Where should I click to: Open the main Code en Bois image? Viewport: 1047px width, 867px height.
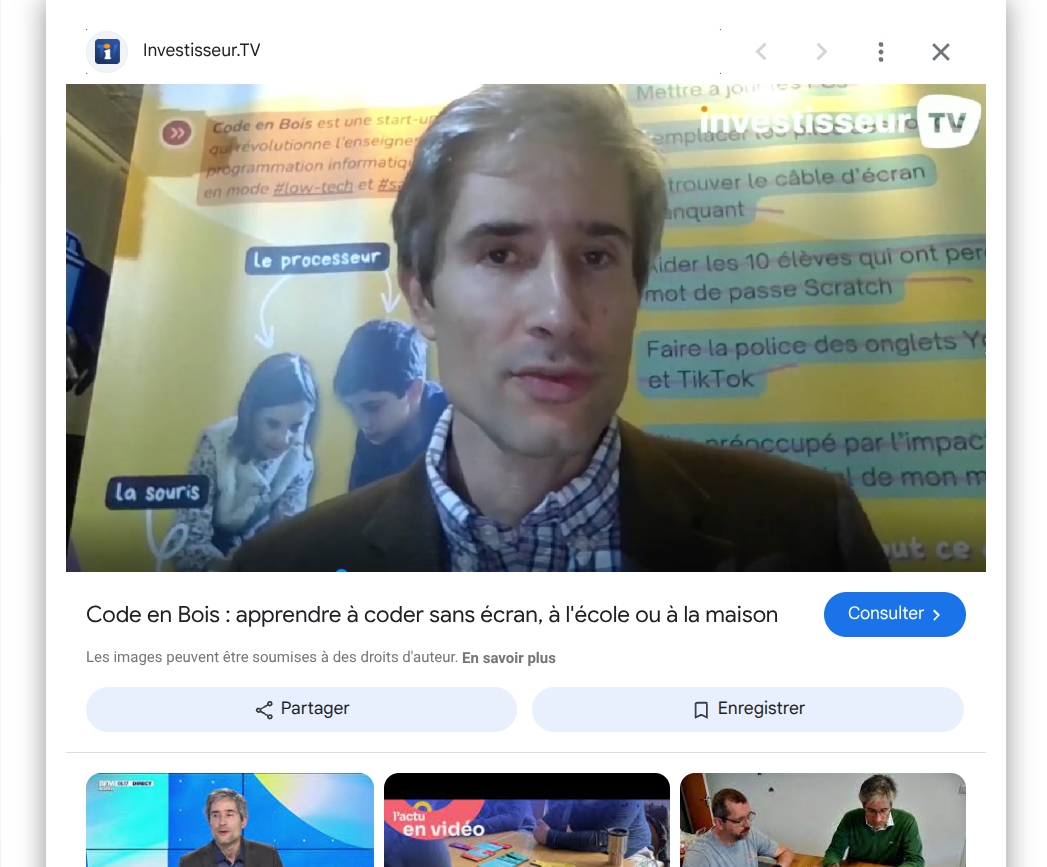526,327
